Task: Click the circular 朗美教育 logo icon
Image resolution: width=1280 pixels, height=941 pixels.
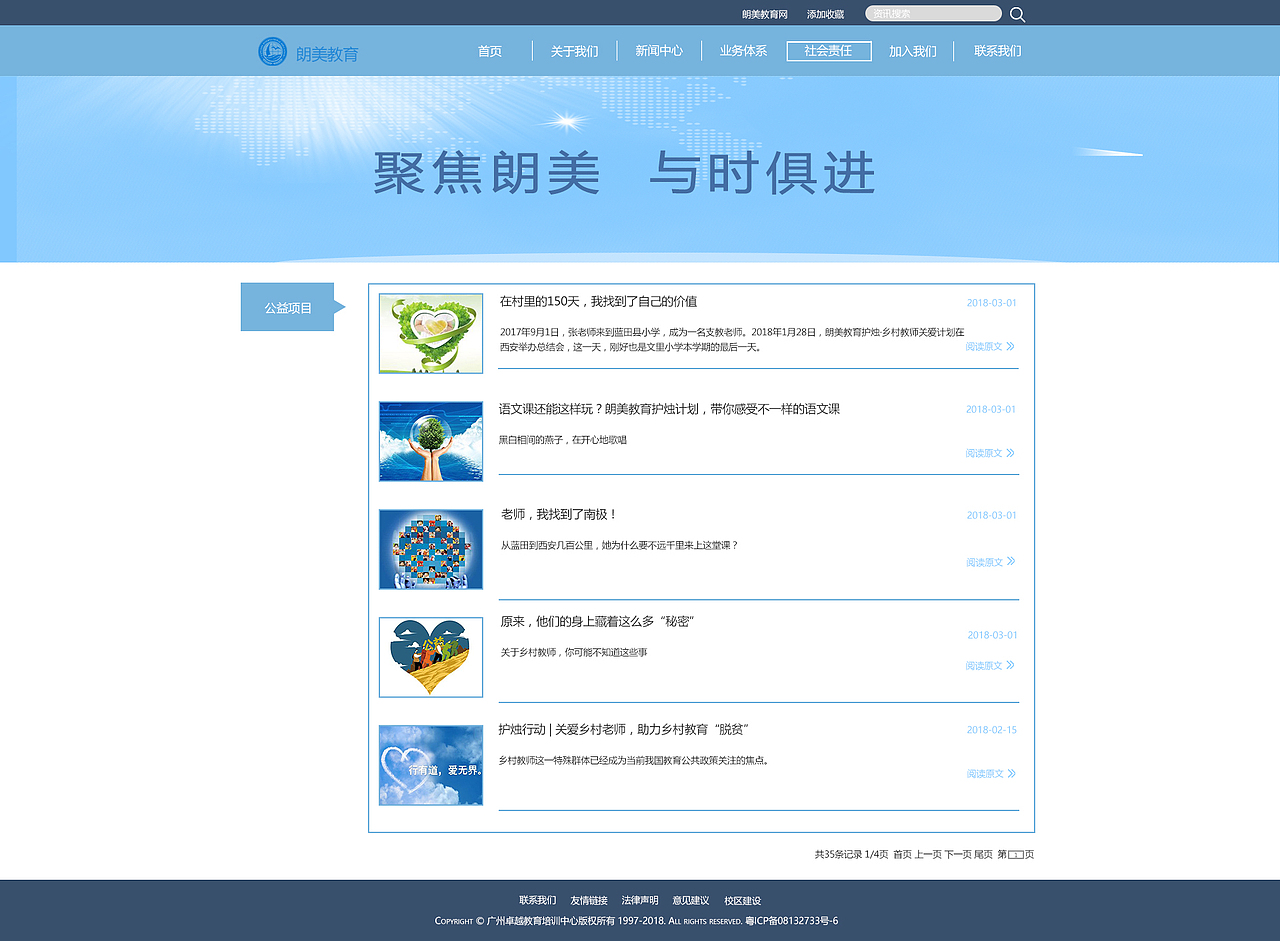Action: [x=271, y=50]
